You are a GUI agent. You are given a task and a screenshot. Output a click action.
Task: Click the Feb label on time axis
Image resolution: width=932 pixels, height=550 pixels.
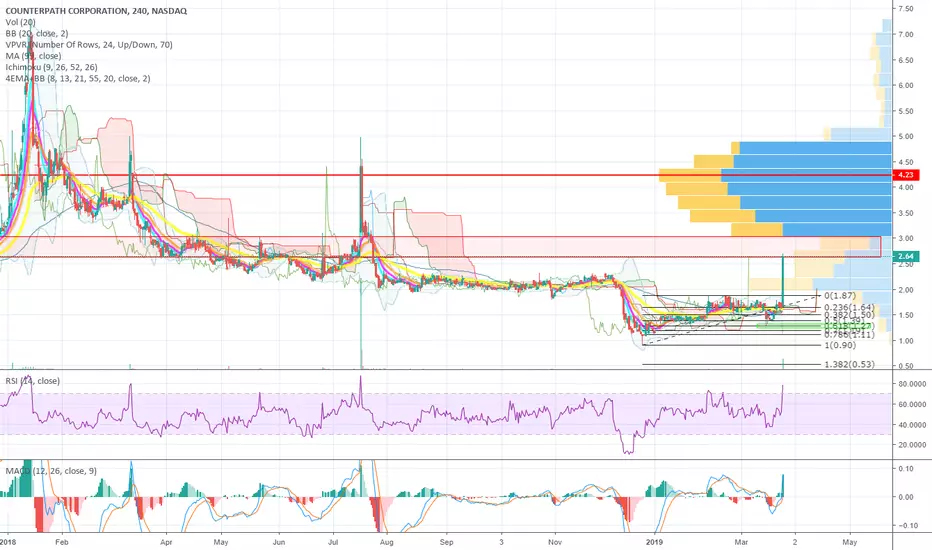tap(61, 542)
